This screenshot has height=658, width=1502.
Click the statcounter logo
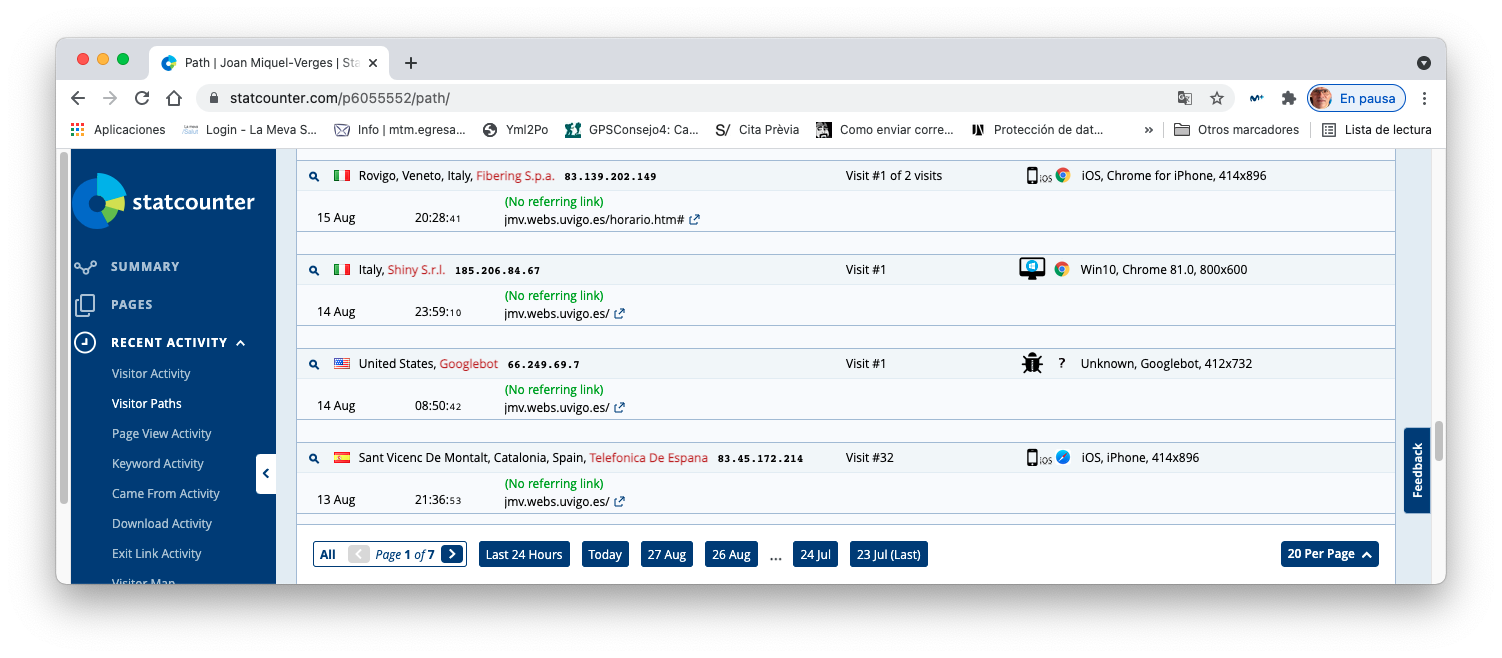[x=164, y=202]
